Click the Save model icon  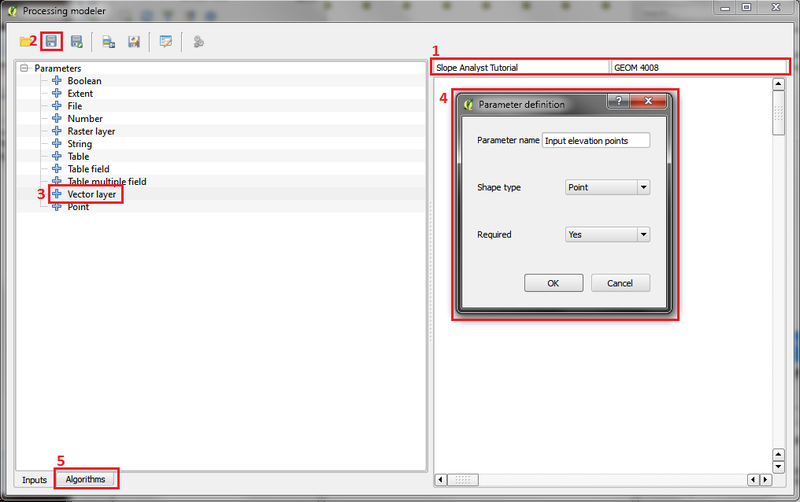coord(53,42)
